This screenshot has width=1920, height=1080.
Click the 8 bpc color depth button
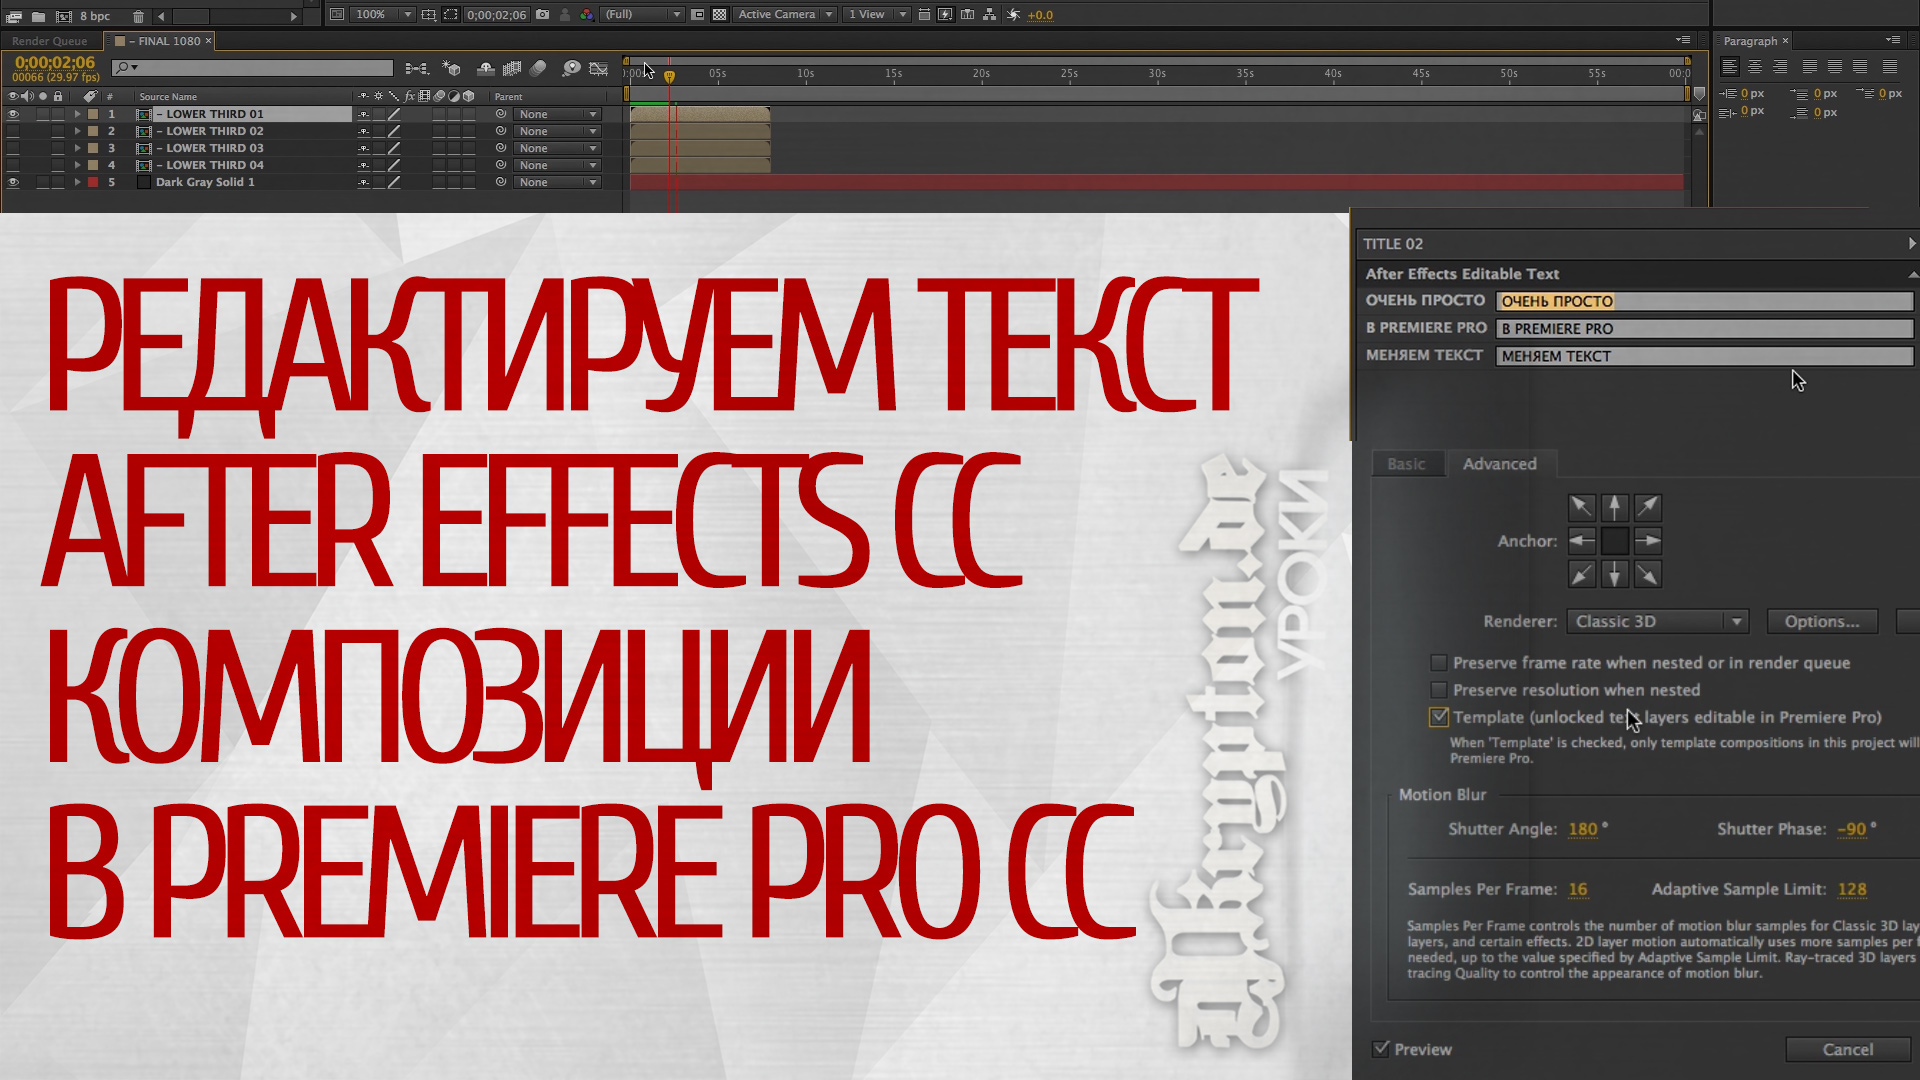tap(95, 16)
